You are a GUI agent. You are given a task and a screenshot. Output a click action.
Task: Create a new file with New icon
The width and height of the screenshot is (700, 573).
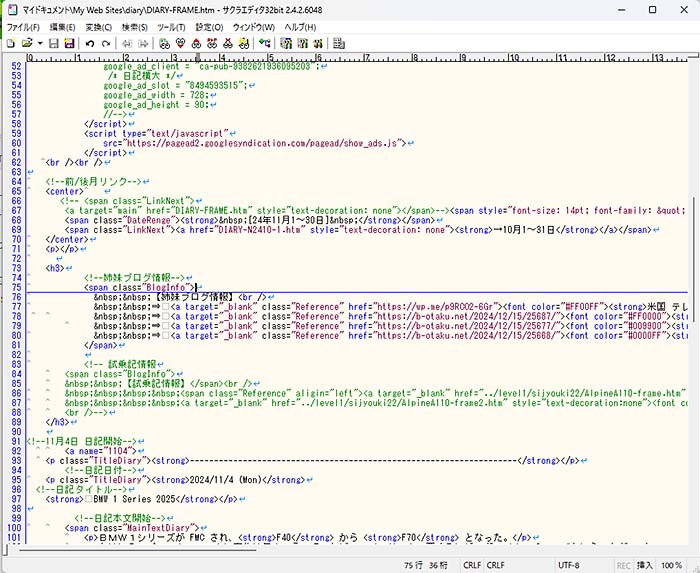coord(11,43)
